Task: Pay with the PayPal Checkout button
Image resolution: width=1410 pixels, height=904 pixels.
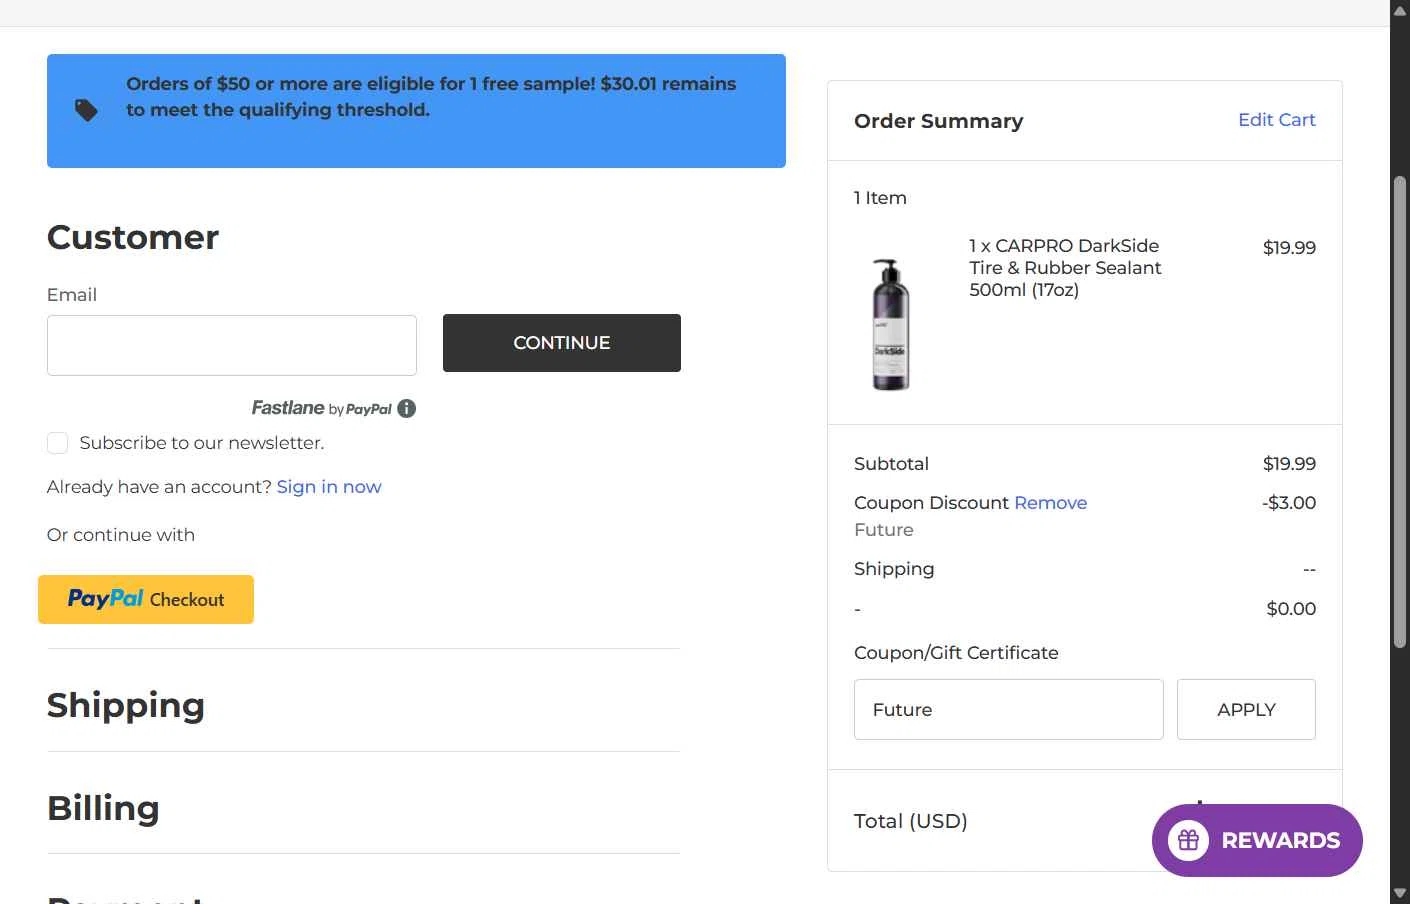Action: (146, 599)
